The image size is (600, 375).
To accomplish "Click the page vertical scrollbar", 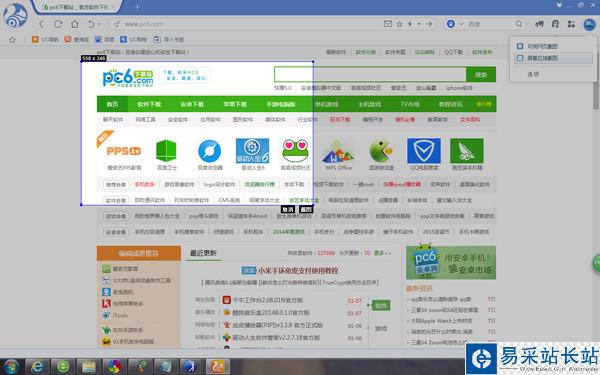I will [x=596, y=96].
